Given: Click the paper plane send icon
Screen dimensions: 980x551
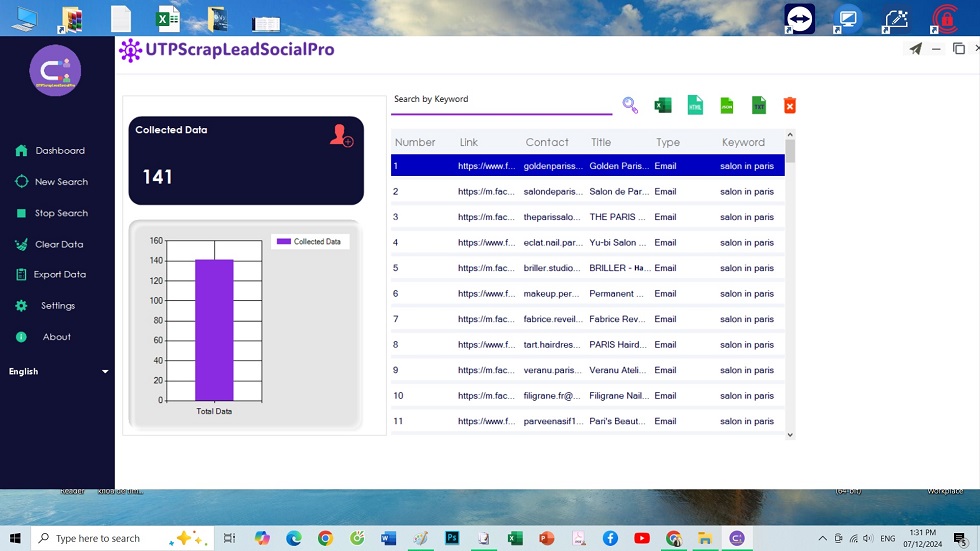Looking at the screenshot, I should 915,49.
